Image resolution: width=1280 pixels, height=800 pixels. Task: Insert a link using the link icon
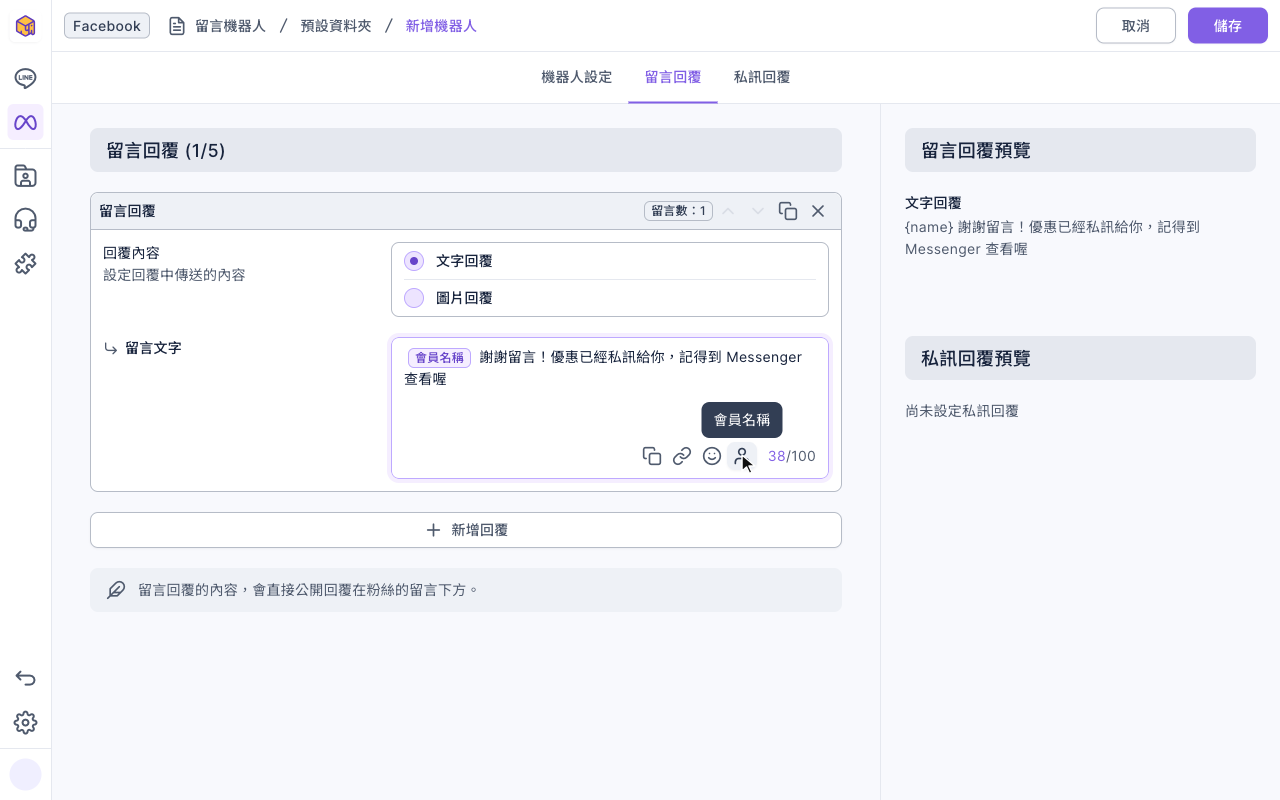click(682, 456)
